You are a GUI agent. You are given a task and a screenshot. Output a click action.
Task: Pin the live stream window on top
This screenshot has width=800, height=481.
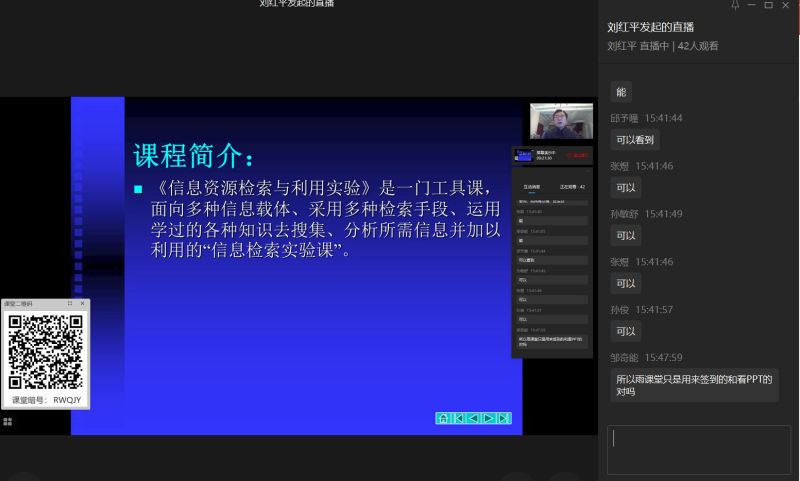(735, 5)
